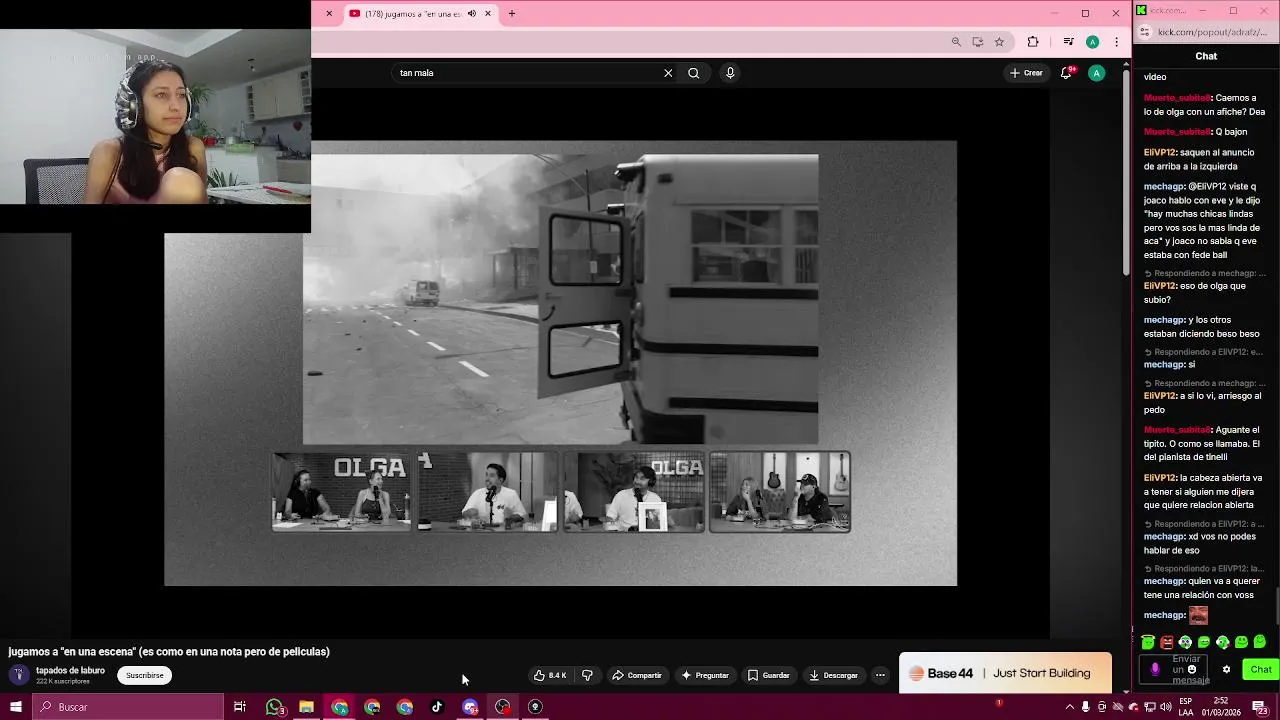Screen dimensions: 1280x720
Task: Bookmark this page with star icon
Action: [x=999, y=42]
